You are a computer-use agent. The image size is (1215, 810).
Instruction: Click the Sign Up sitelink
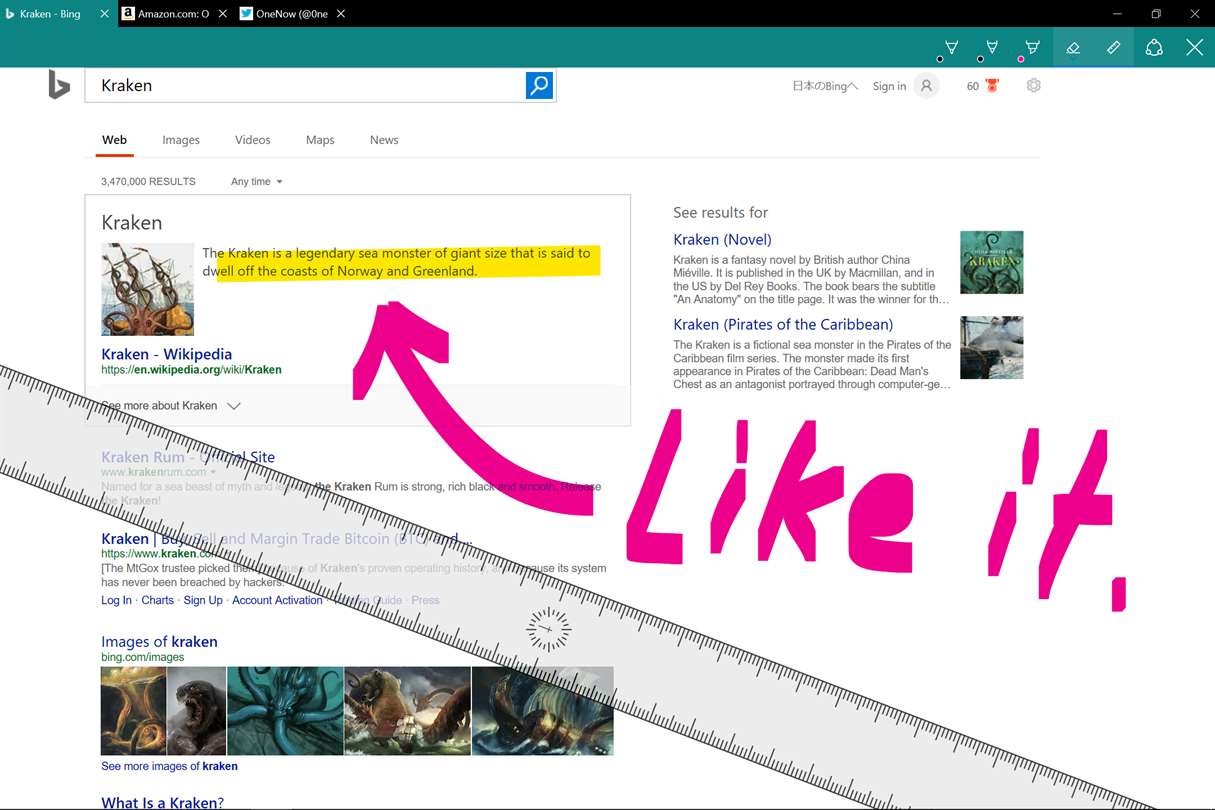point(203,600)
